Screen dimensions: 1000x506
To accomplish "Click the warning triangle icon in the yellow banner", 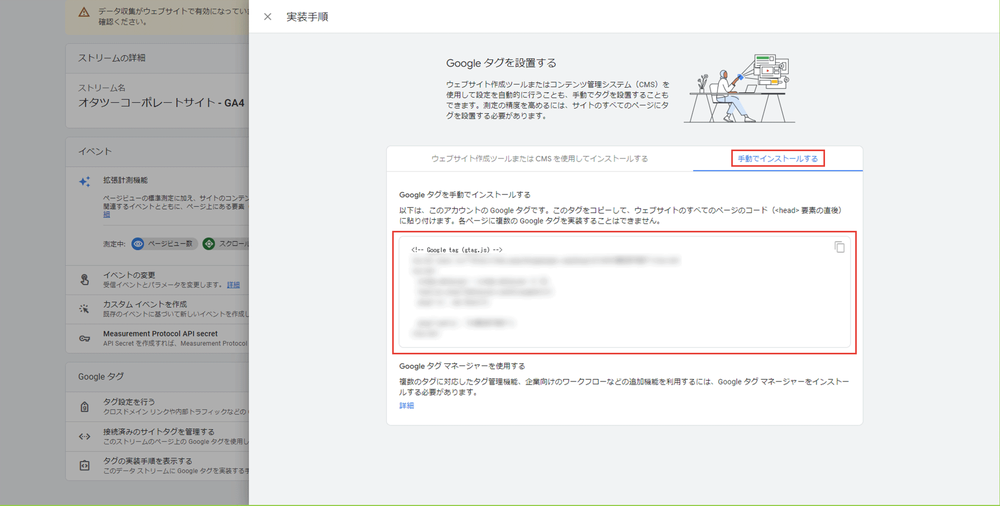I will (x=84, y=12).
